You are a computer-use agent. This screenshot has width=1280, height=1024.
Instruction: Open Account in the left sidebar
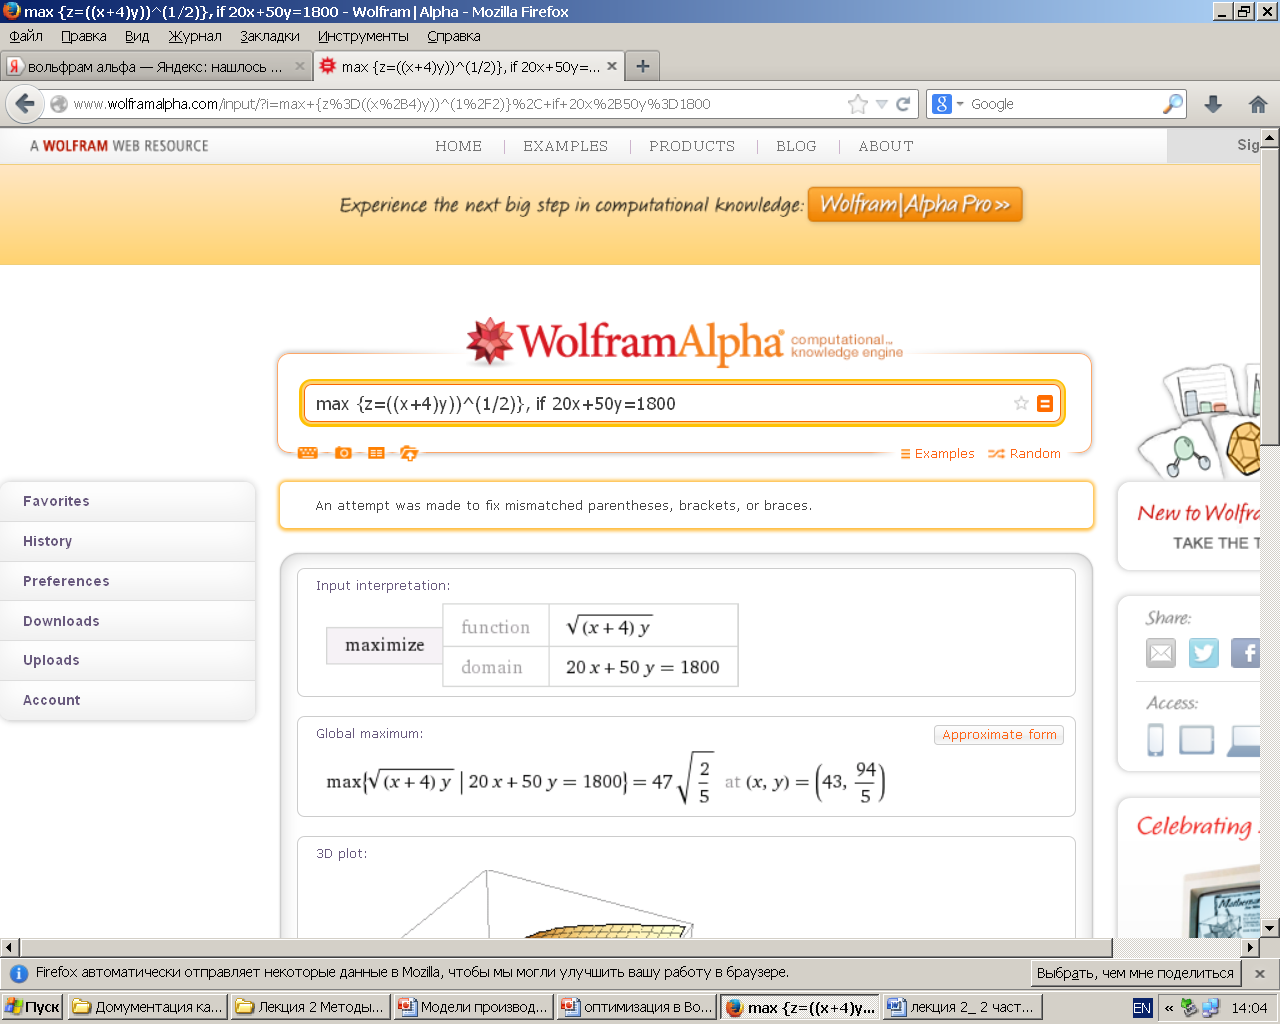[x=128, y=700]
